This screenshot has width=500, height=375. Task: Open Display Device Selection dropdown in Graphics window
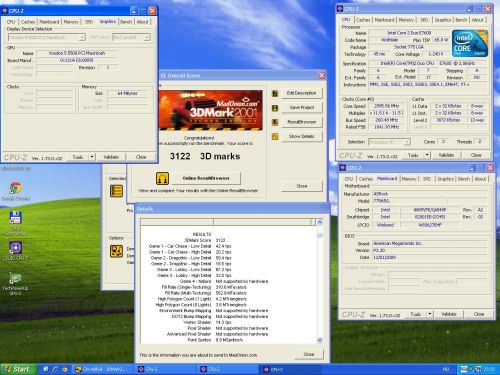pyautogui.click(x=47, y=37)
